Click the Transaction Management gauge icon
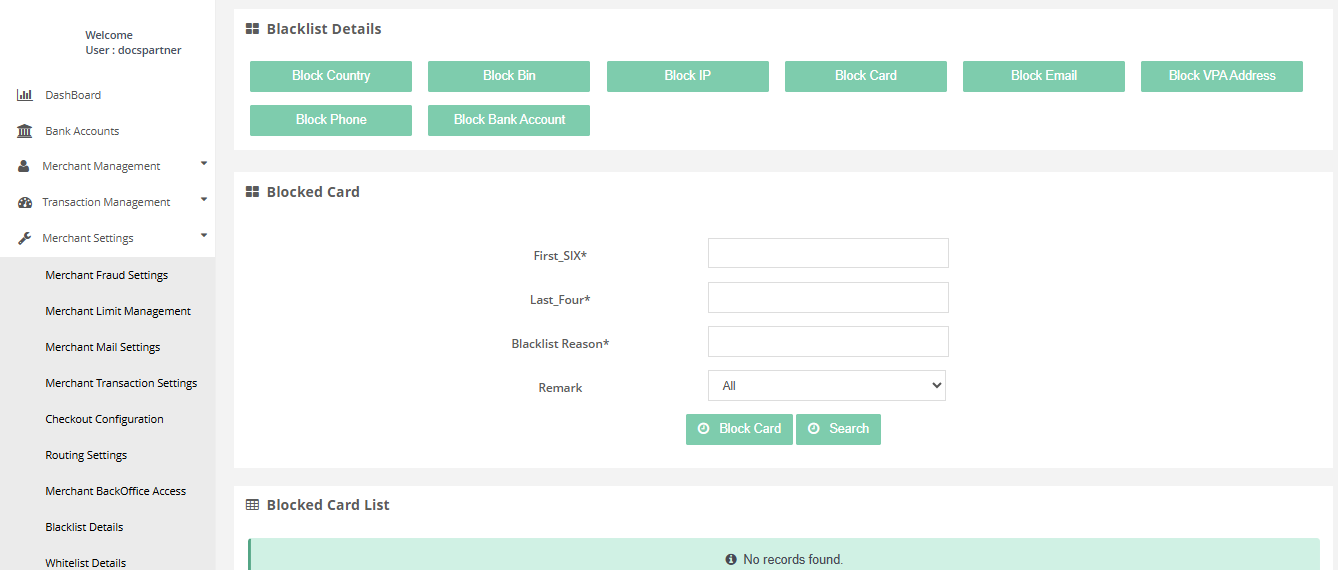 tap(25, 202)
